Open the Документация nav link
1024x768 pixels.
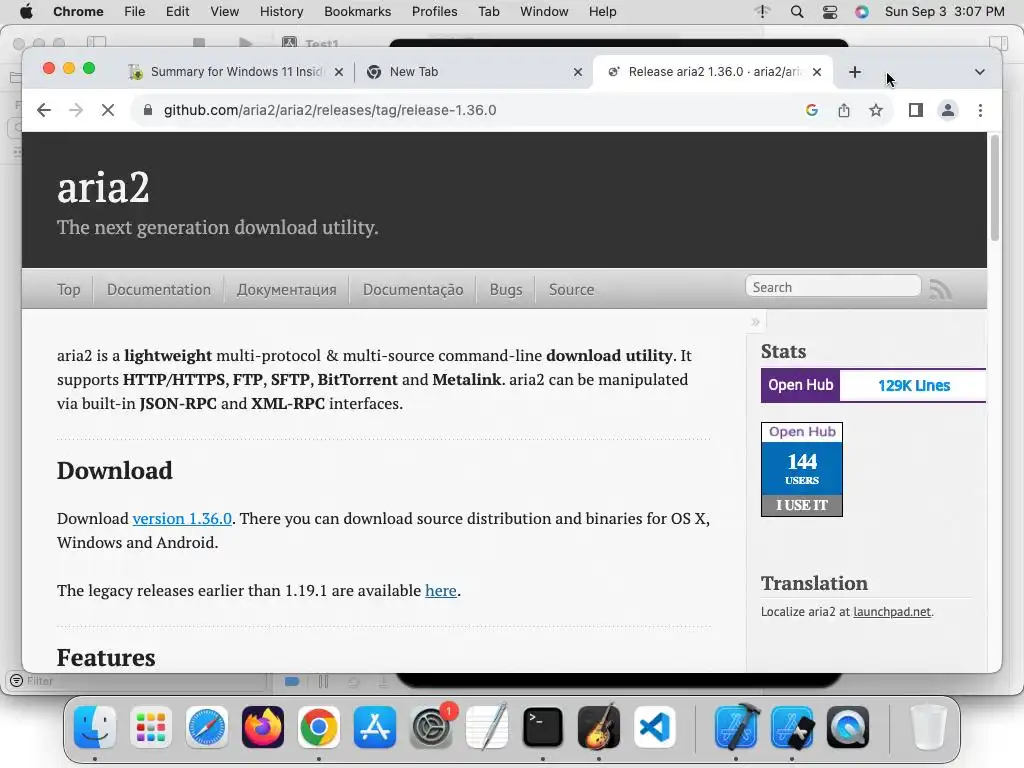pos(287,289)
